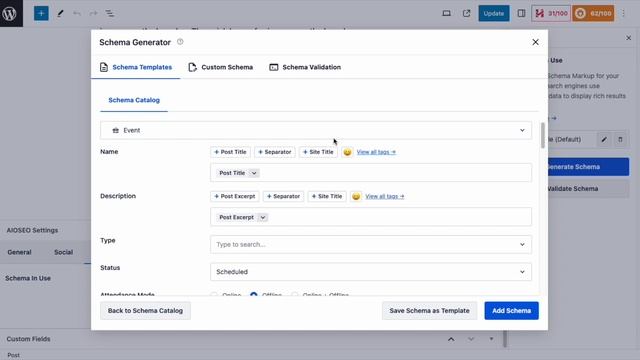Viewport: 640px width, 360px height.
Task: Collapse Custom Fields panel with up chevron
Action: [451, 339]
